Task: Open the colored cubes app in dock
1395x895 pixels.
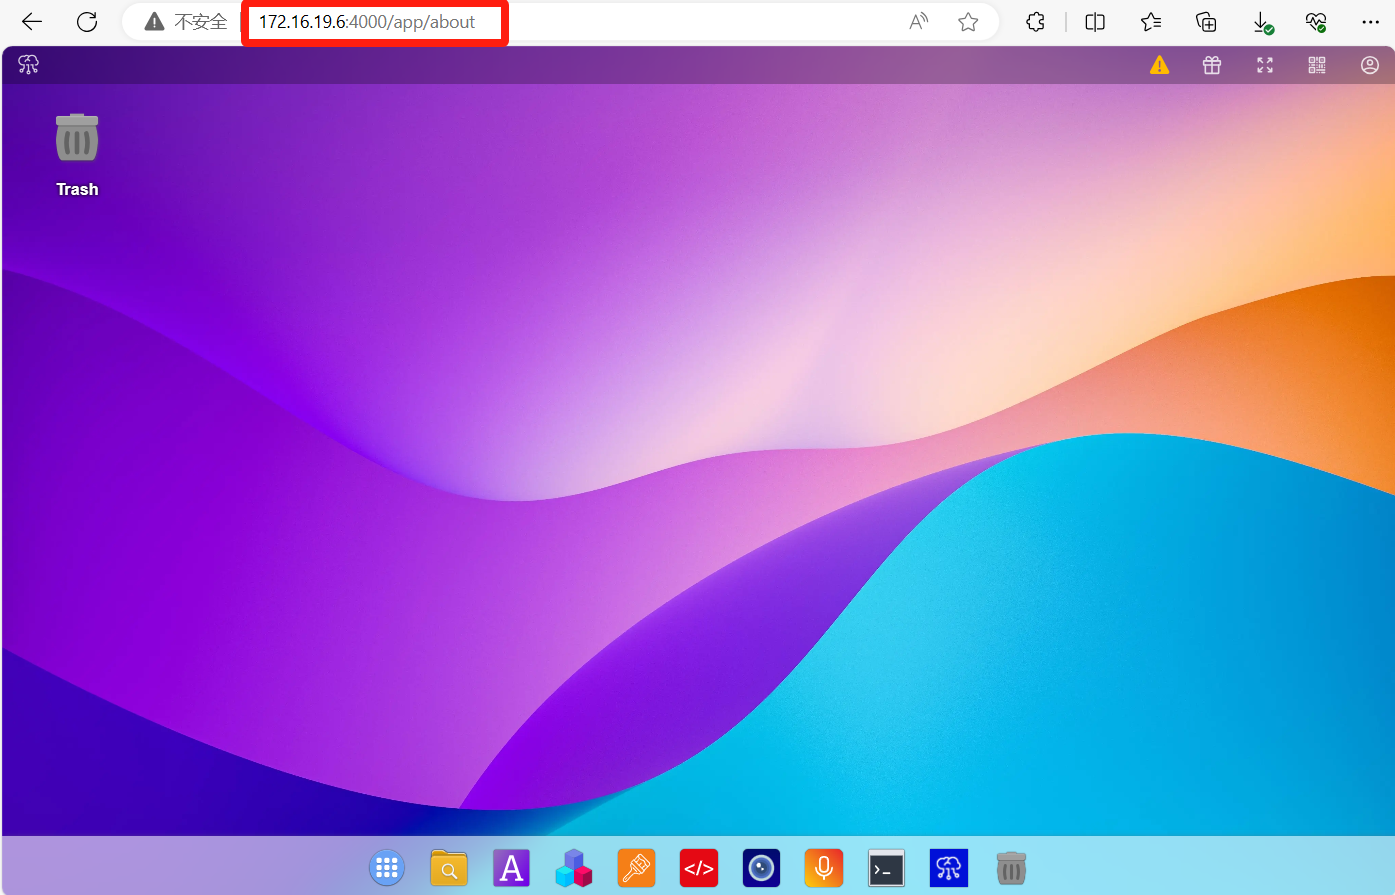Action: 573,868
